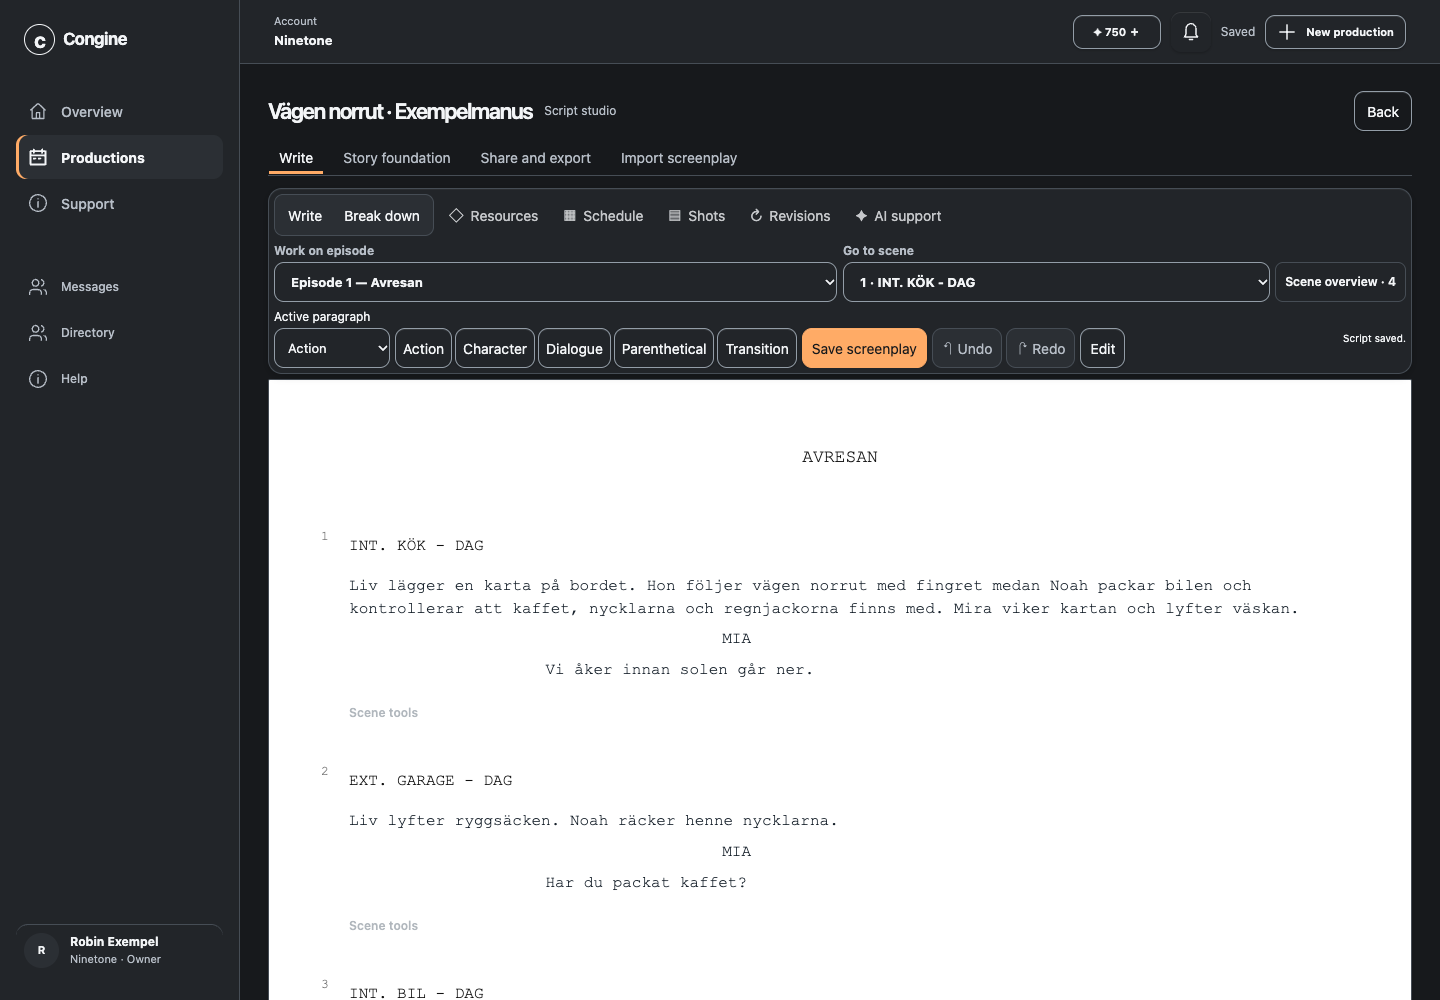Open the Resources panel
This screenshot has width=1440, height=1000.
point(494,216)
